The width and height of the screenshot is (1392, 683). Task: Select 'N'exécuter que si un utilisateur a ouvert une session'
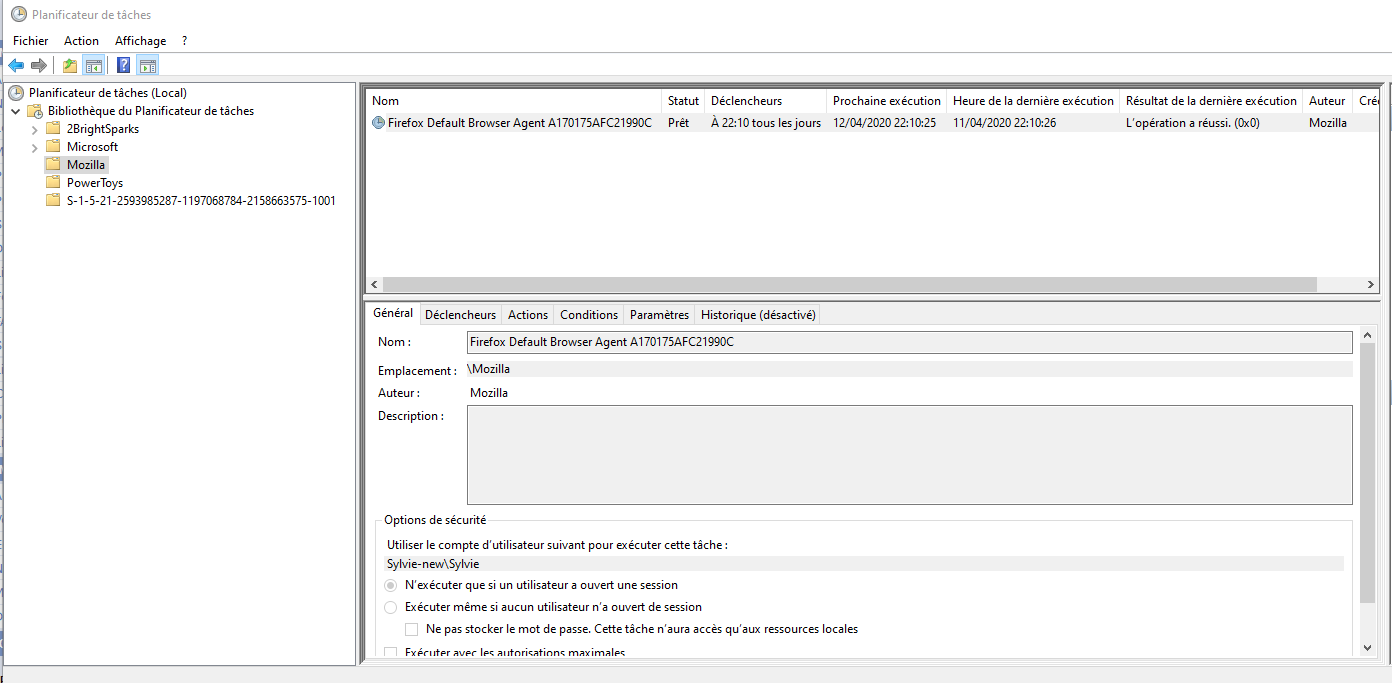391,585
